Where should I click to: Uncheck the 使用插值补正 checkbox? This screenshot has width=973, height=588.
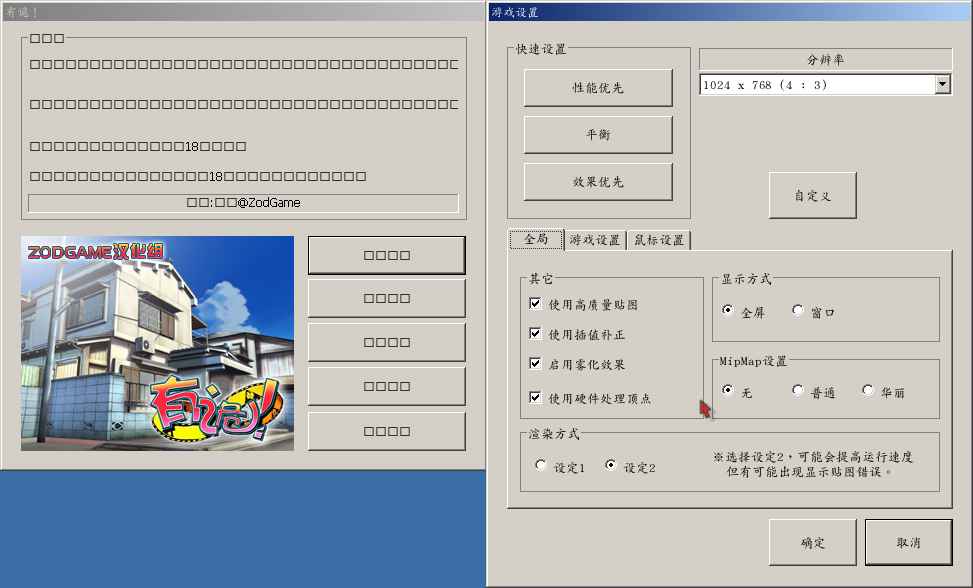[x=535, y=333]
